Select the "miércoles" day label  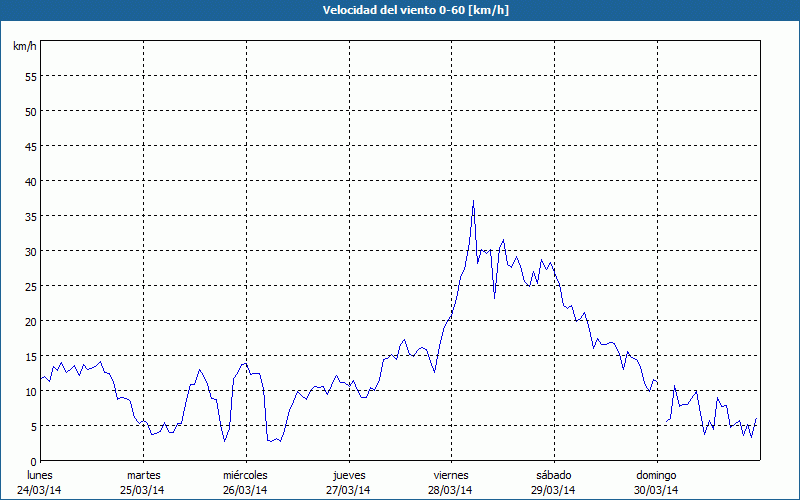(x=245, y=475)
